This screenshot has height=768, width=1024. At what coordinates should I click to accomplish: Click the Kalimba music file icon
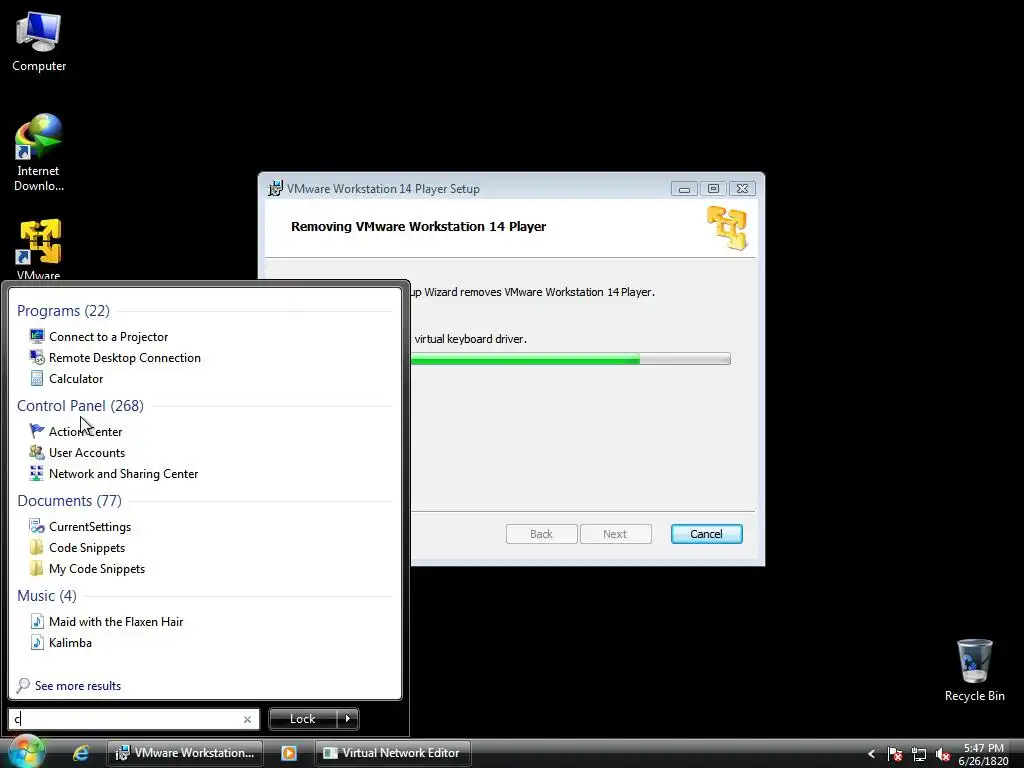click(37, 642)
